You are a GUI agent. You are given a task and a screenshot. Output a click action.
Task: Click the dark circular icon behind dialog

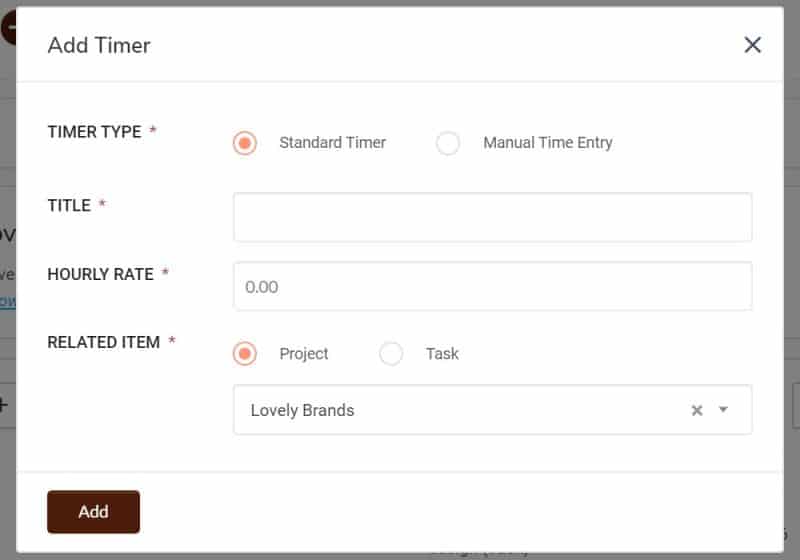coord(8,28)
